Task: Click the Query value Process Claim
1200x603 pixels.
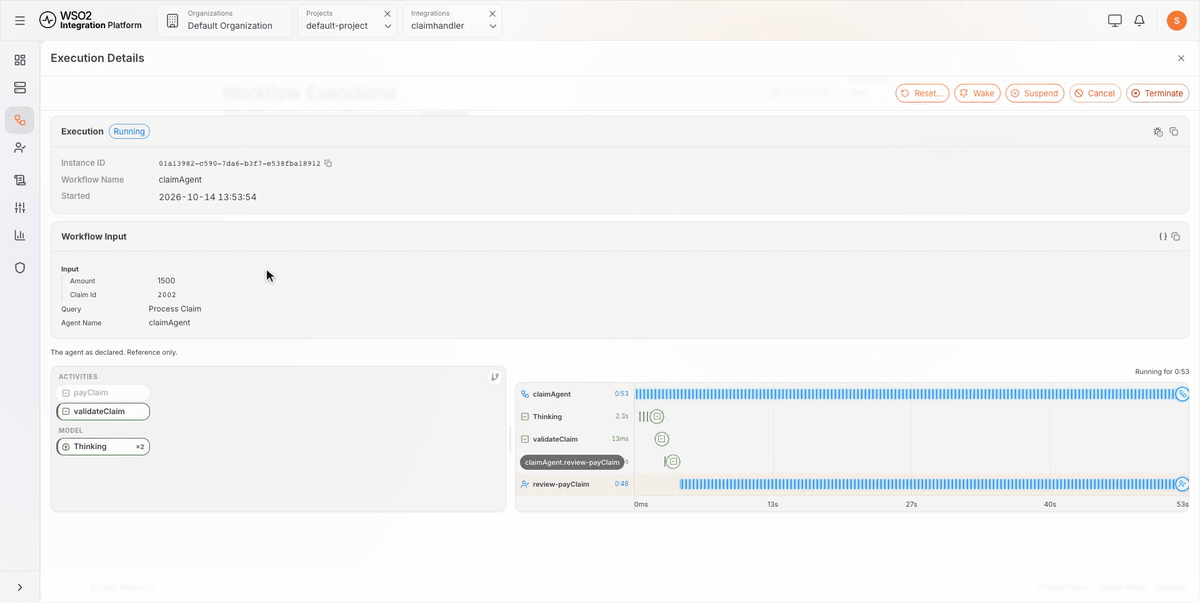Action: 175,309
